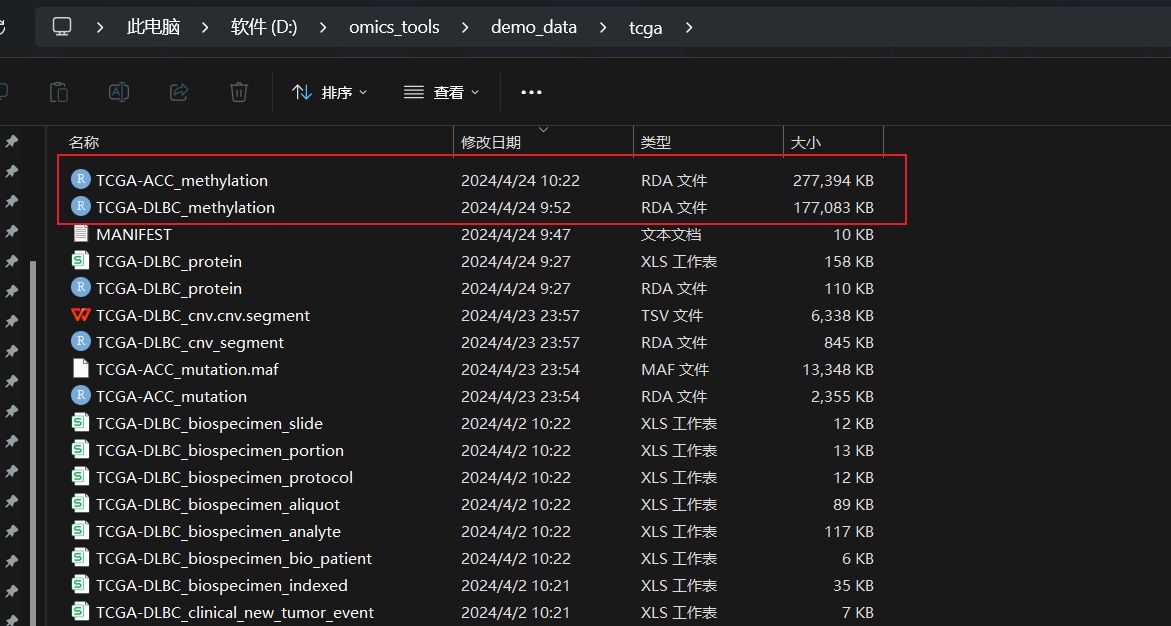This screenshot has width=1171, height=626.
Task: Expand chevron after the monitor icon
Action: 100,27
